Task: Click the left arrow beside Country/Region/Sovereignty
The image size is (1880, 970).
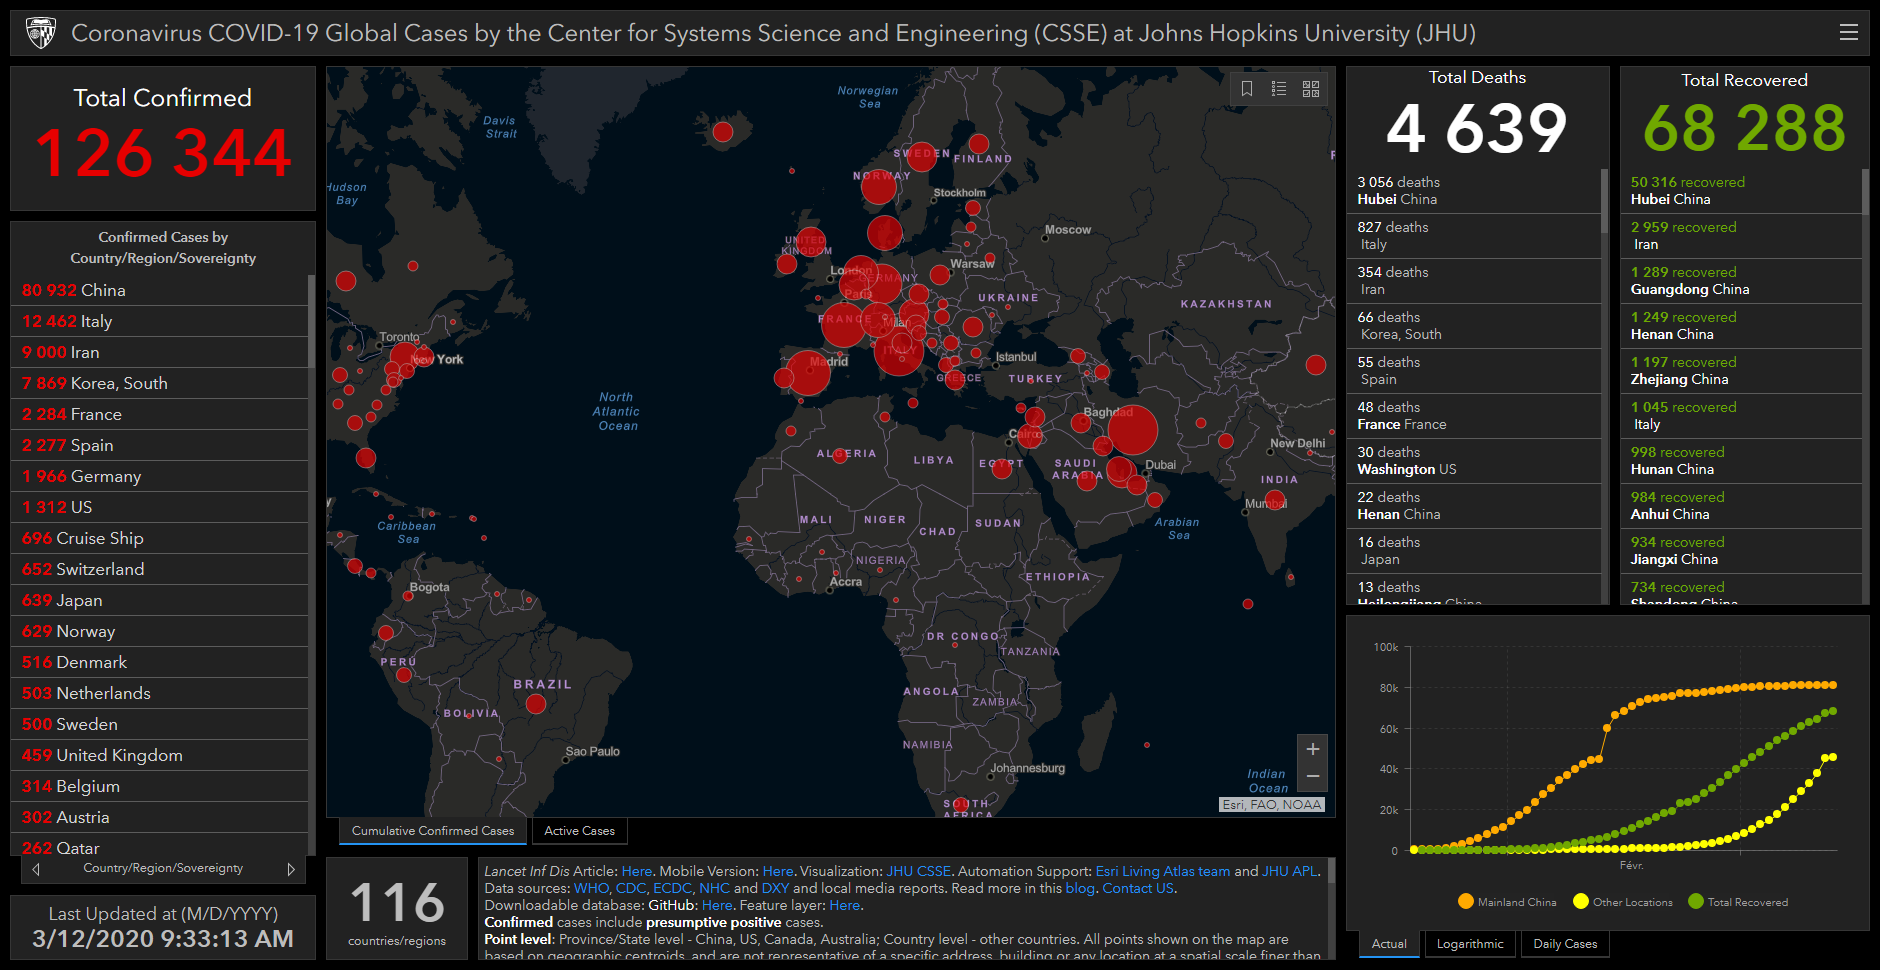Action: tap(37, 869)
